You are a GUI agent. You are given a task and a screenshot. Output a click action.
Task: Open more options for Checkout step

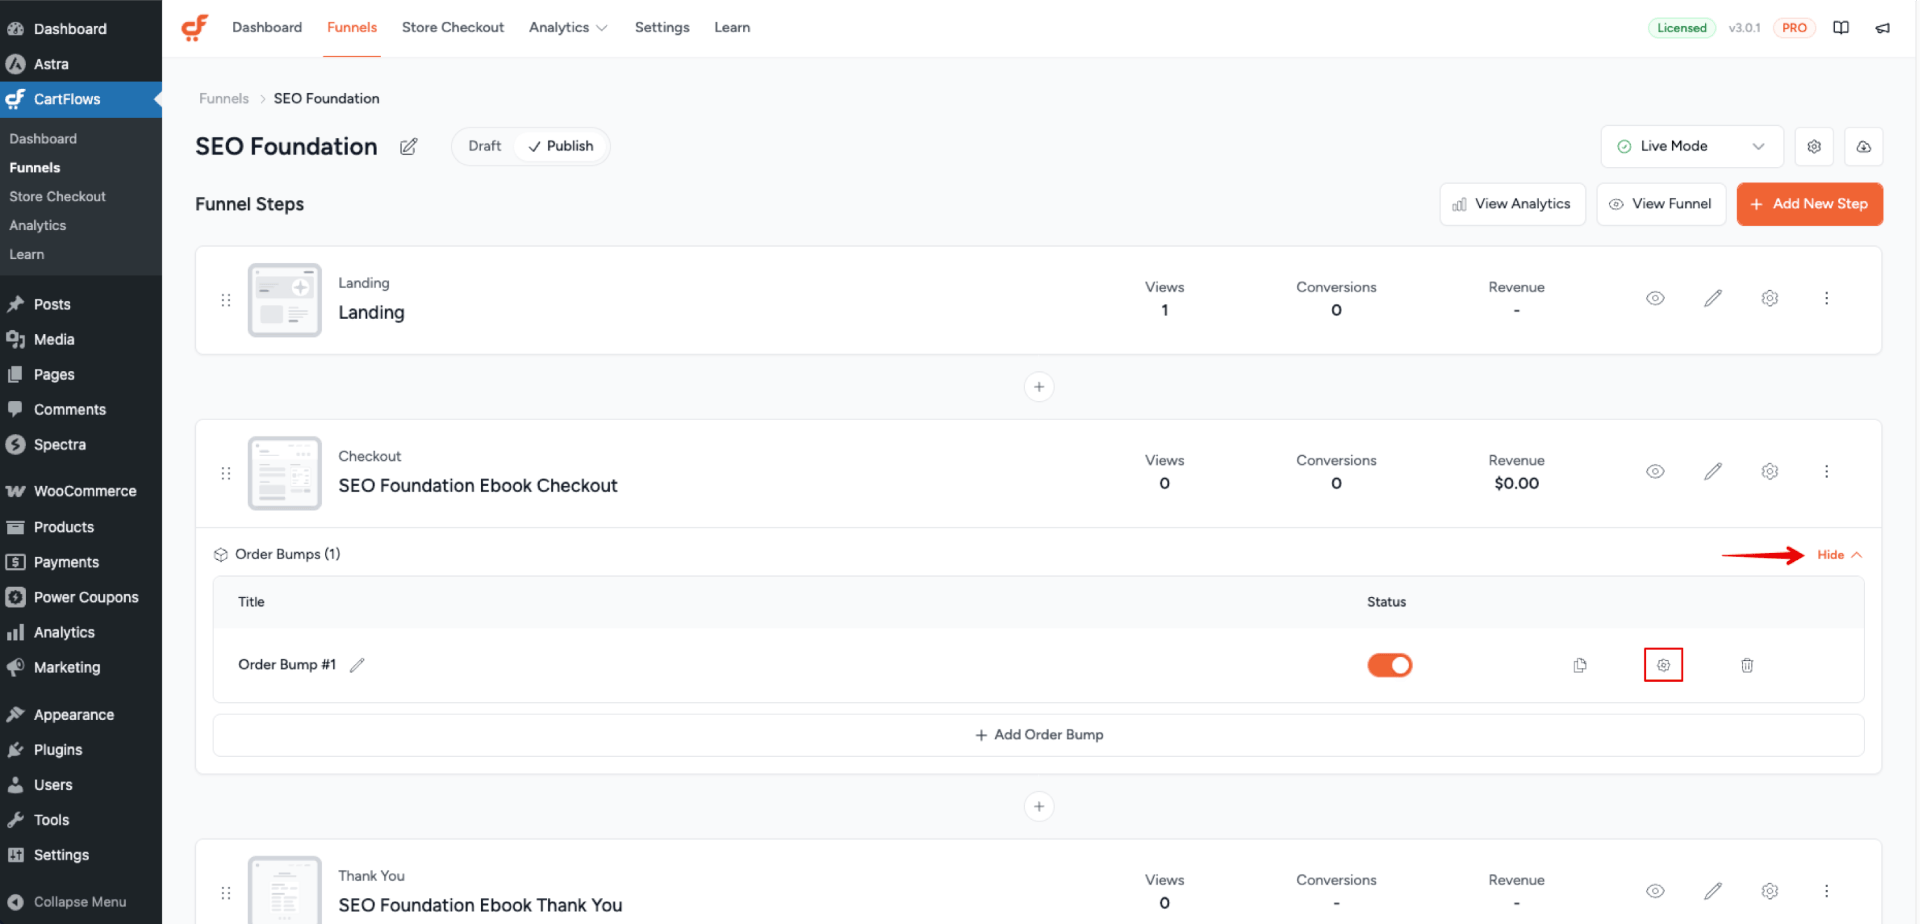pyautogui.click(x=1826, y=471)
